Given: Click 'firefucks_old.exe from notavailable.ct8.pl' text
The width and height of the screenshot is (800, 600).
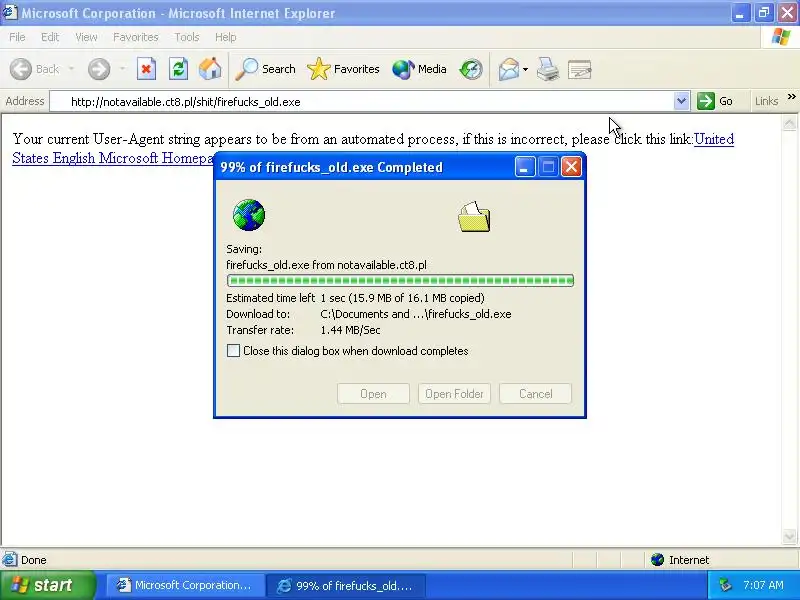Looking at the screenshot, I should click(x=327, y=265).
